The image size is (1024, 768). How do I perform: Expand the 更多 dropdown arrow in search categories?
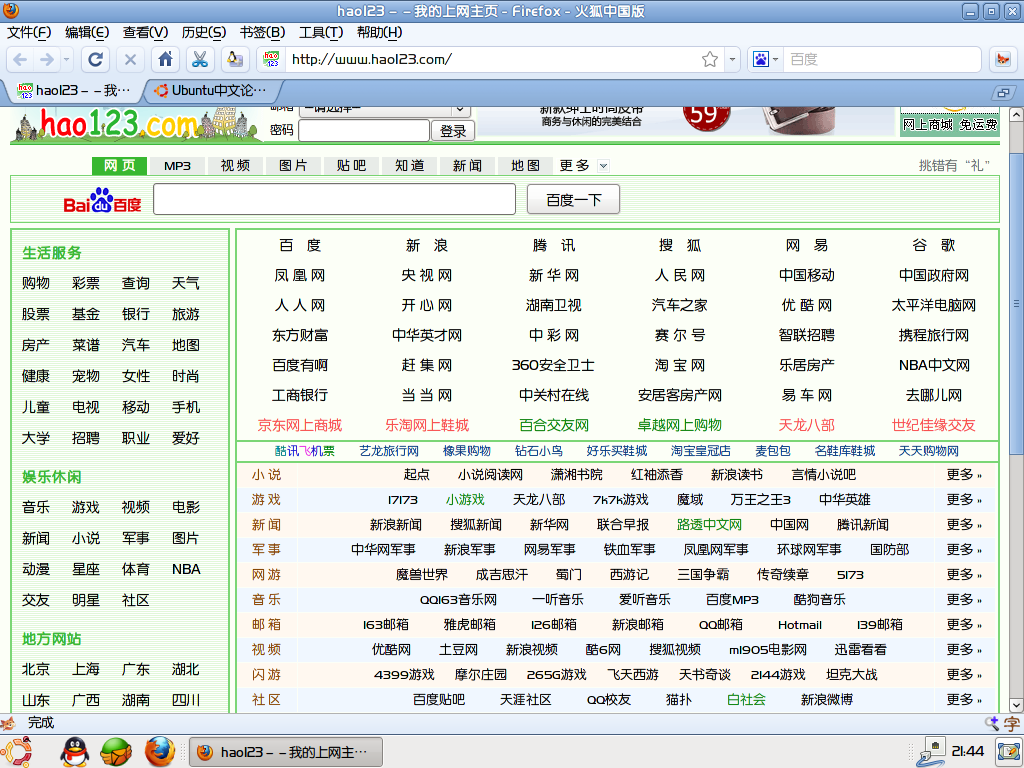pyautogui.click(x=603, y=166)
